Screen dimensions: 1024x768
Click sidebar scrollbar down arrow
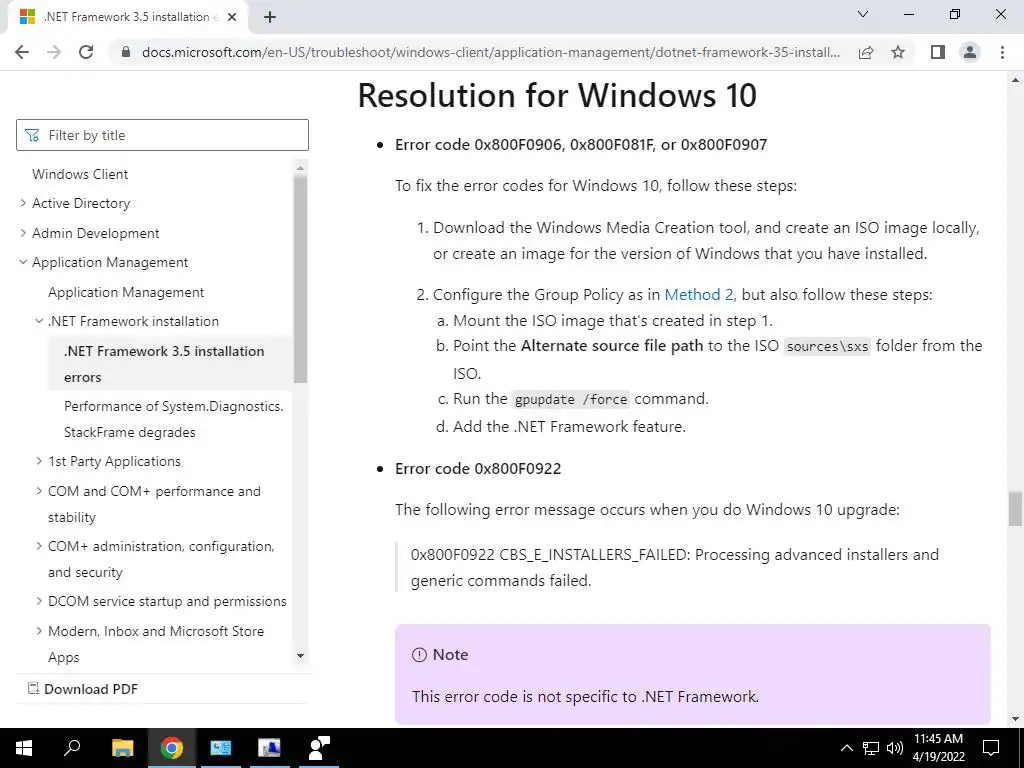pos(300,656)
